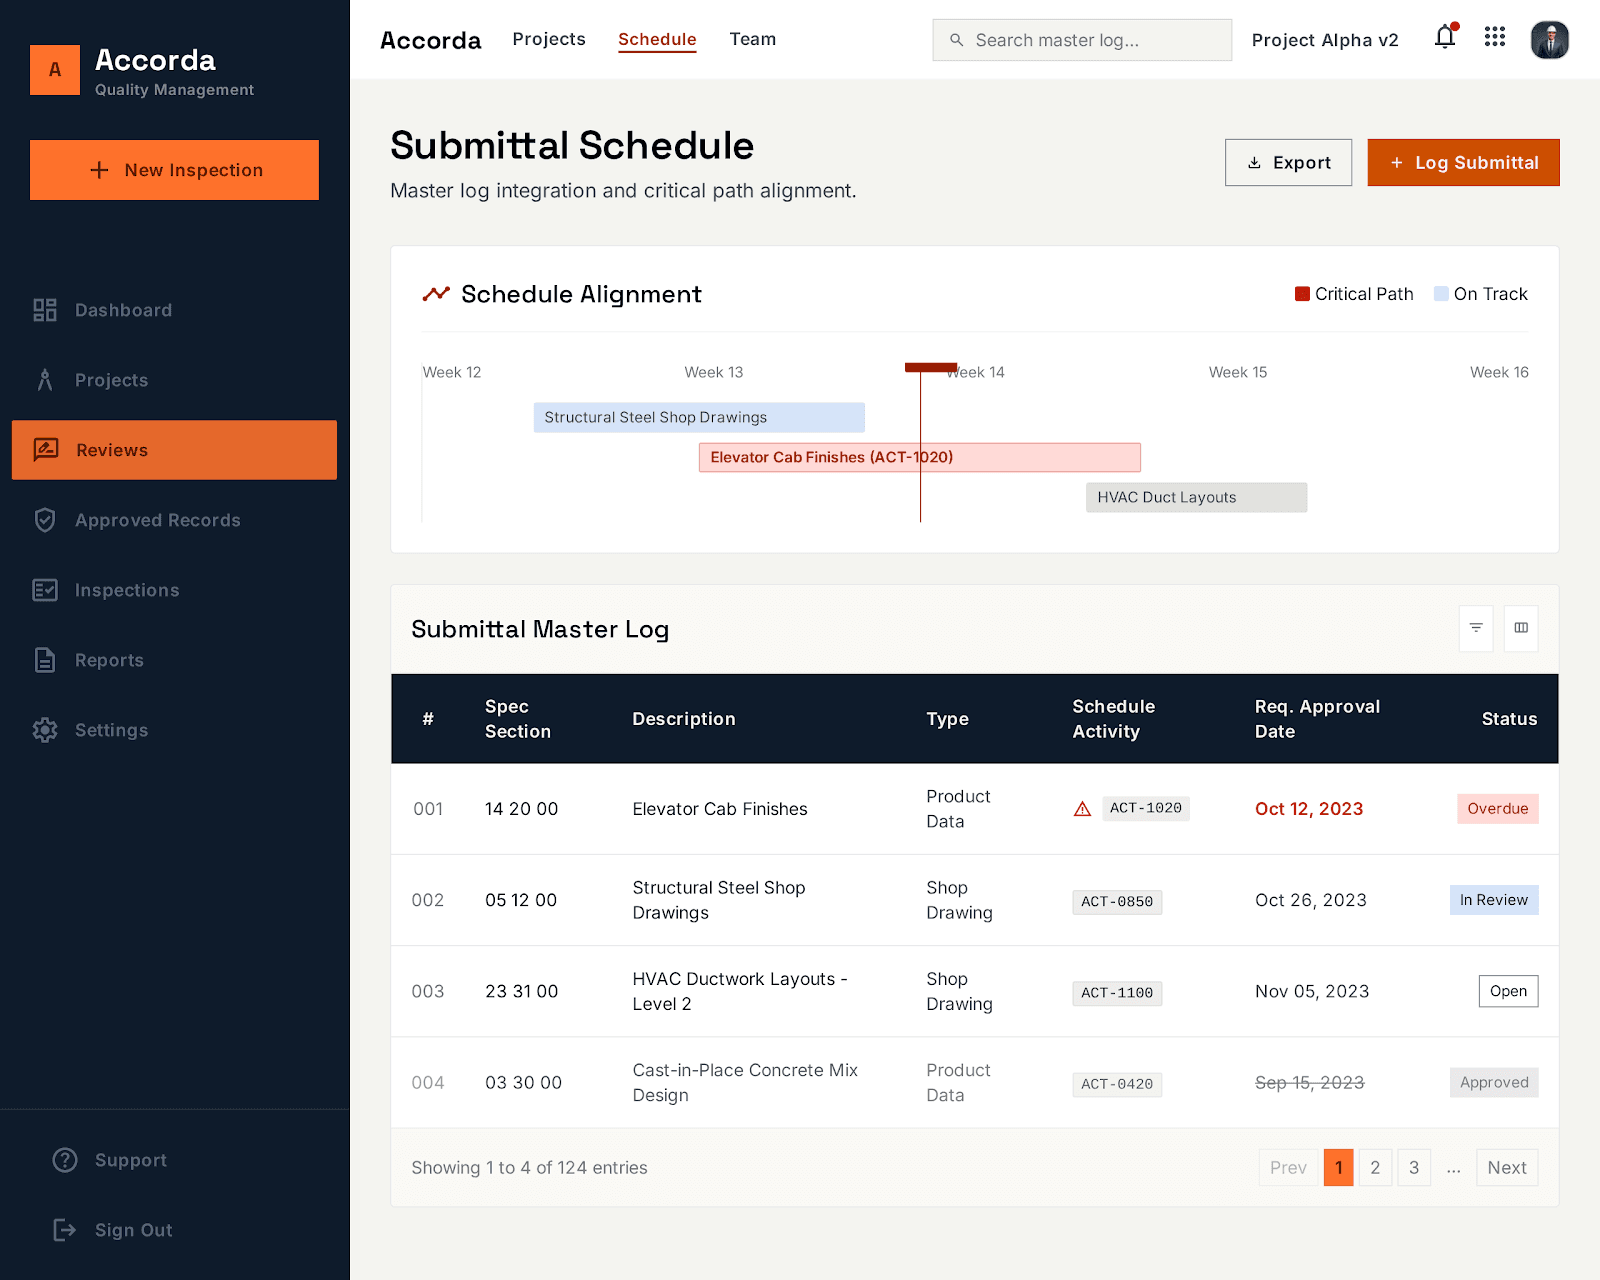Click the Reports document icon
The height and width of the screenshot is (1280, 1600).
(45, 660)
